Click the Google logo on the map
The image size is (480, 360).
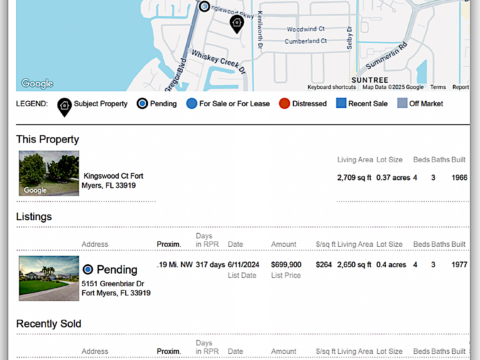click(37, 83)
